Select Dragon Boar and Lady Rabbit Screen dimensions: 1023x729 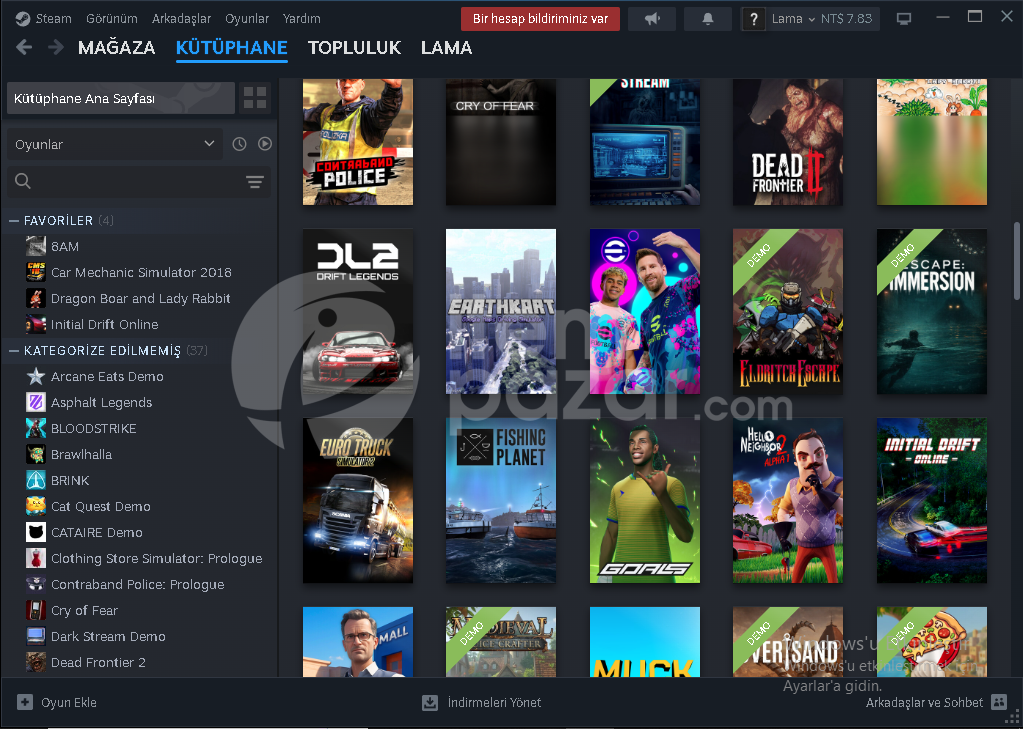coord(140,298)
